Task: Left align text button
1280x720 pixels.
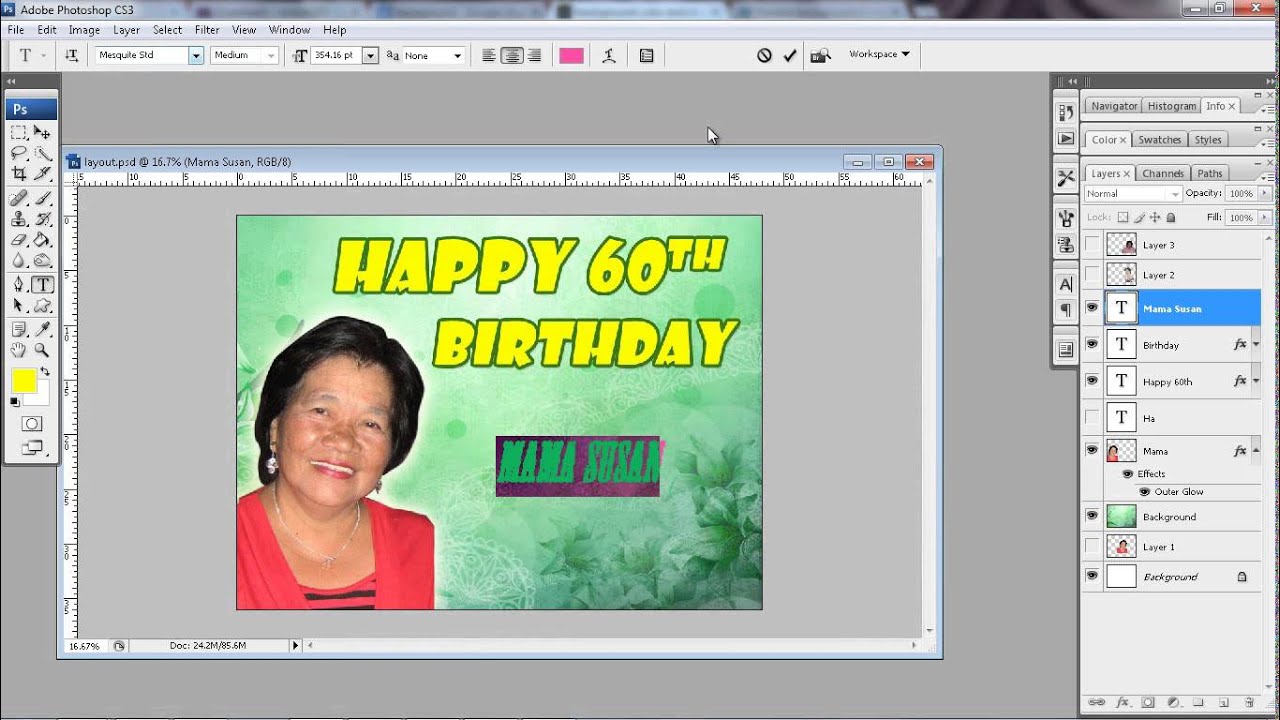Action: (x=489, y=56)
